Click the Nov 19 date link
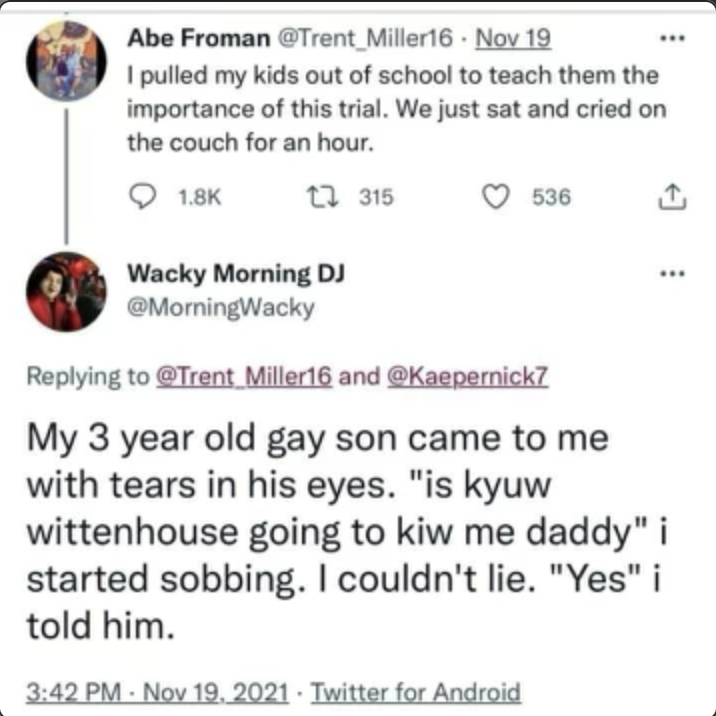This screenshot has width=716, height=716. [511, 40]
